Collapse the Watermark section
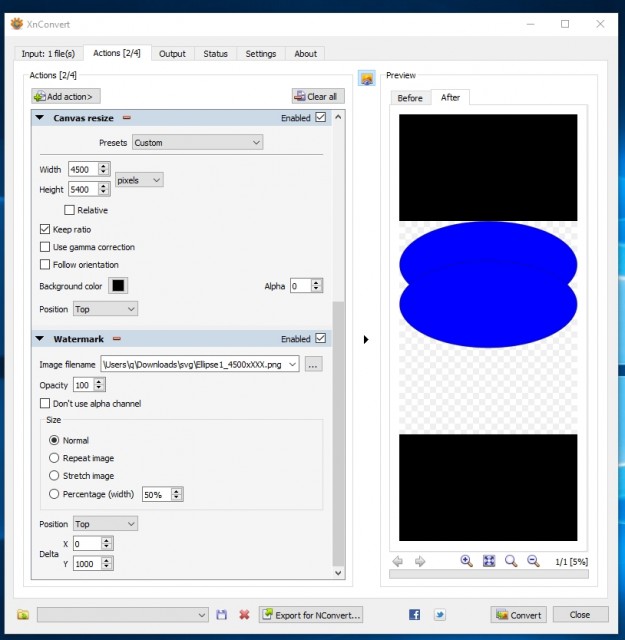This screenshot has height=640, width=625. 40,338
